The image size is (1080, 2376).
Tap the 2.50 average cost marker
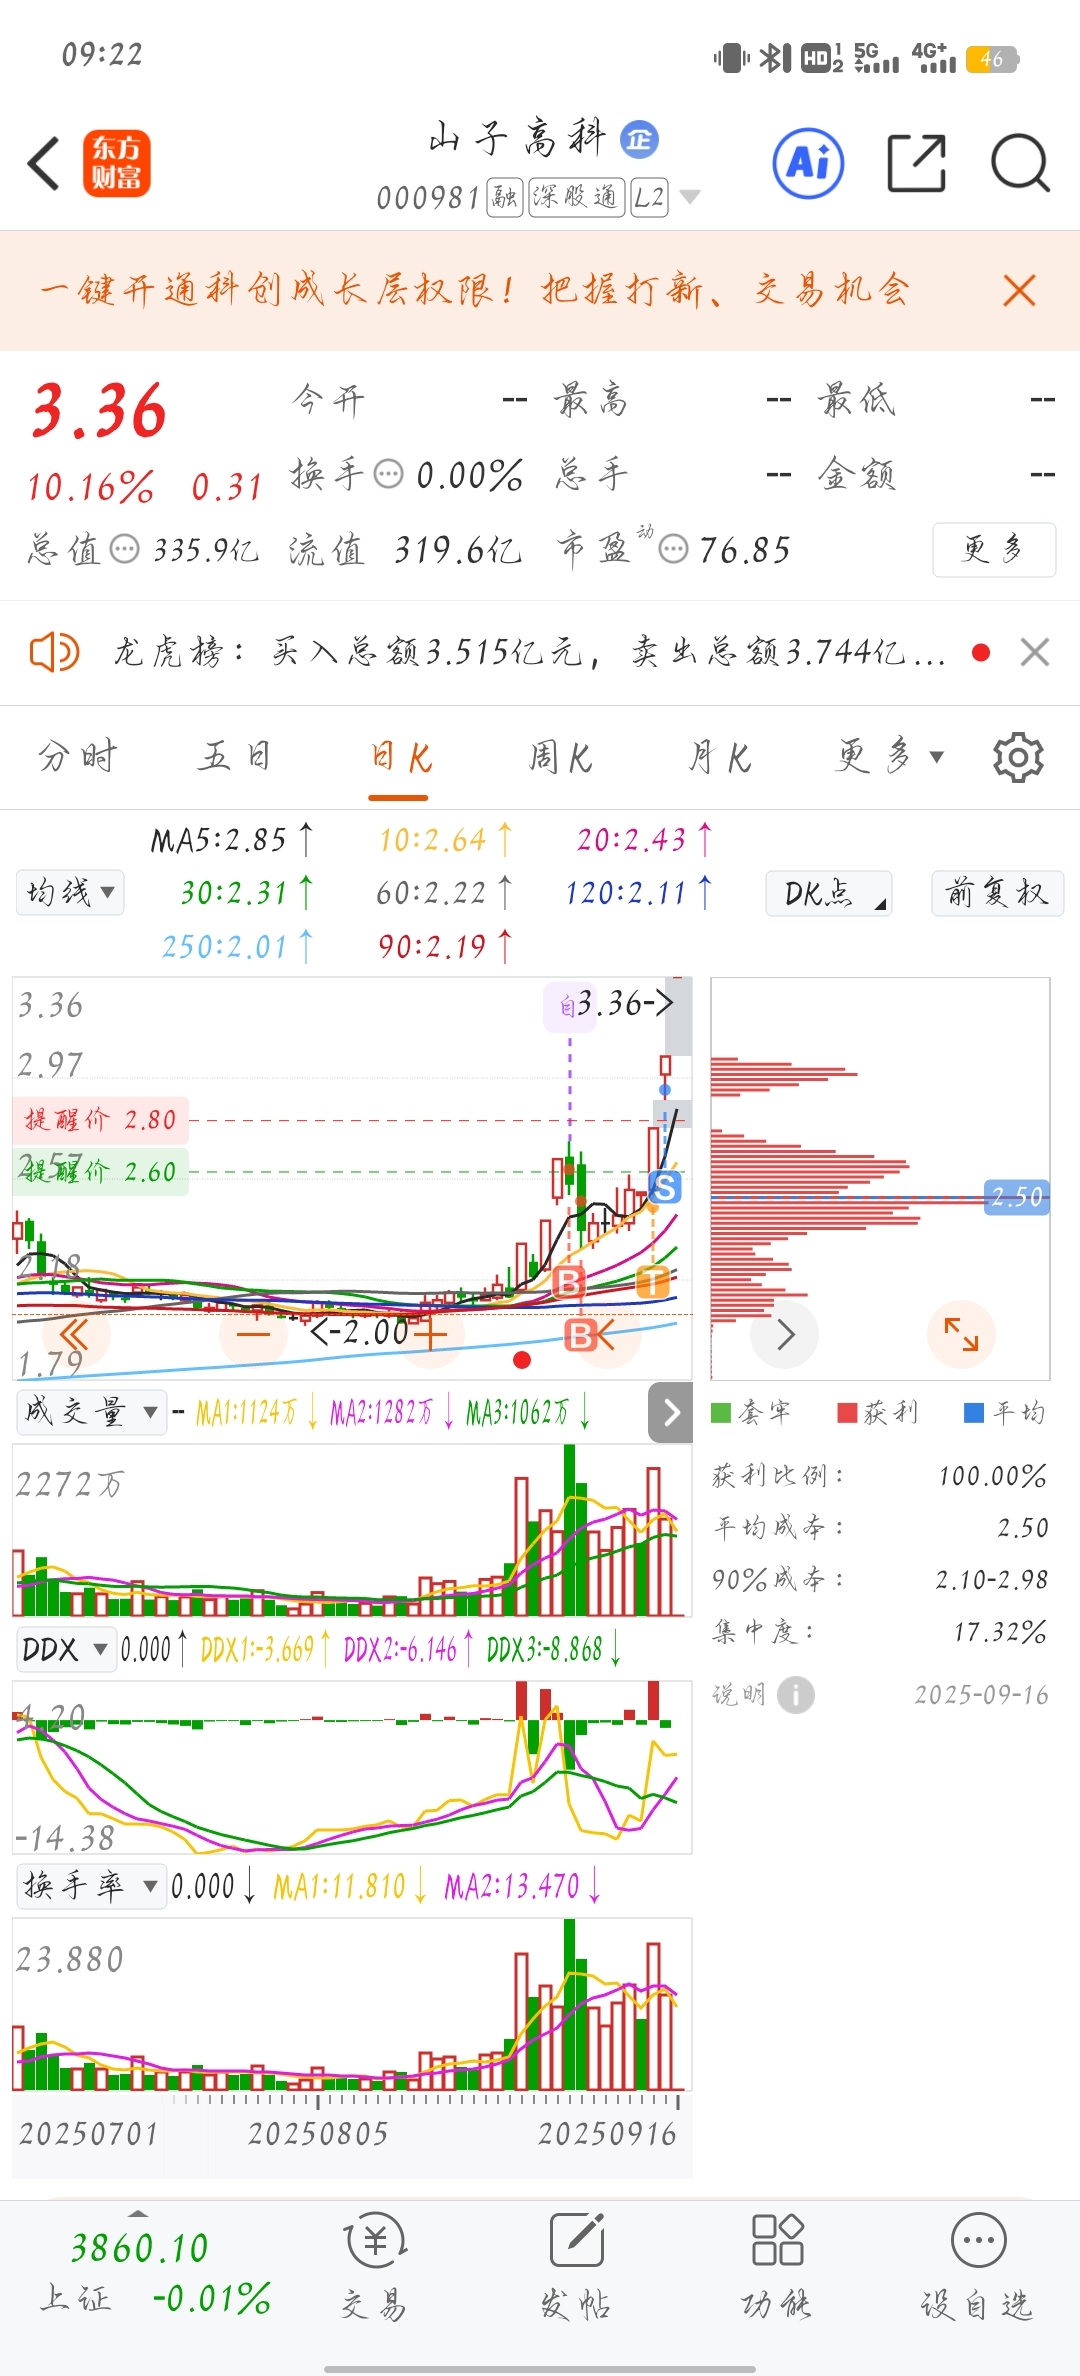pos(1016,1197)
